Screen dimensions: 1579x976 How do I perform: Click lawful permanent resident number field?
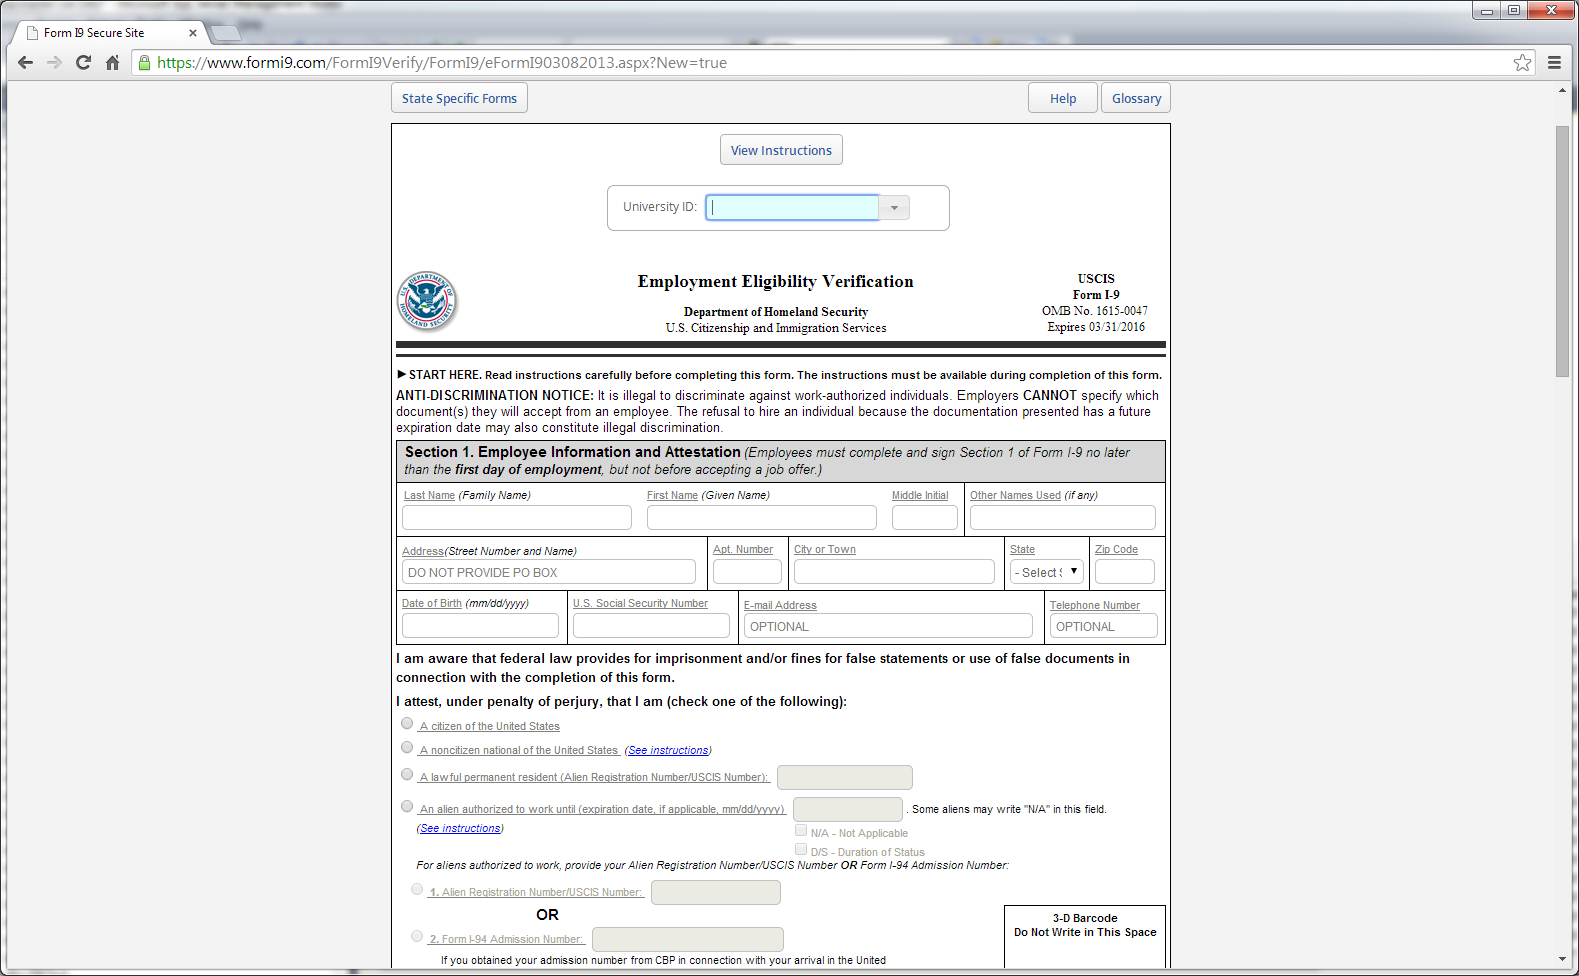point(845,777)
